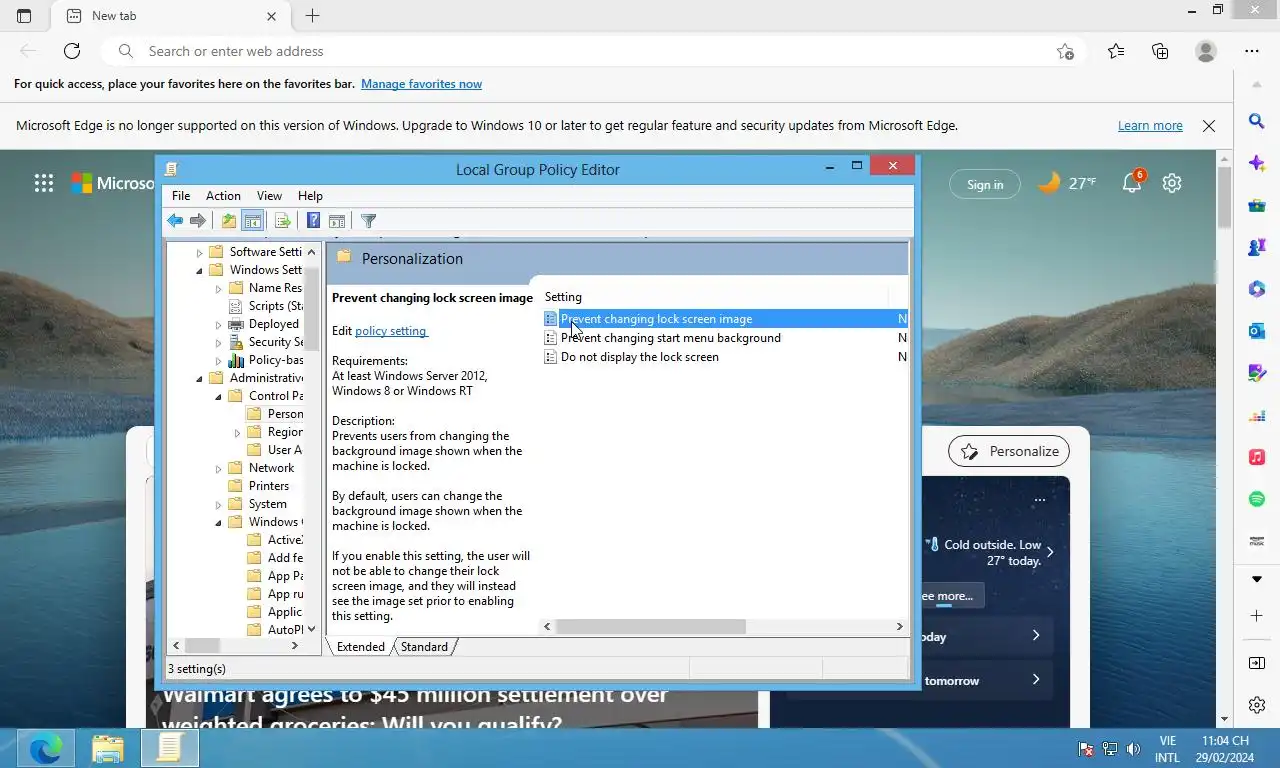Click the Setting column header

[x=715, y=297]
